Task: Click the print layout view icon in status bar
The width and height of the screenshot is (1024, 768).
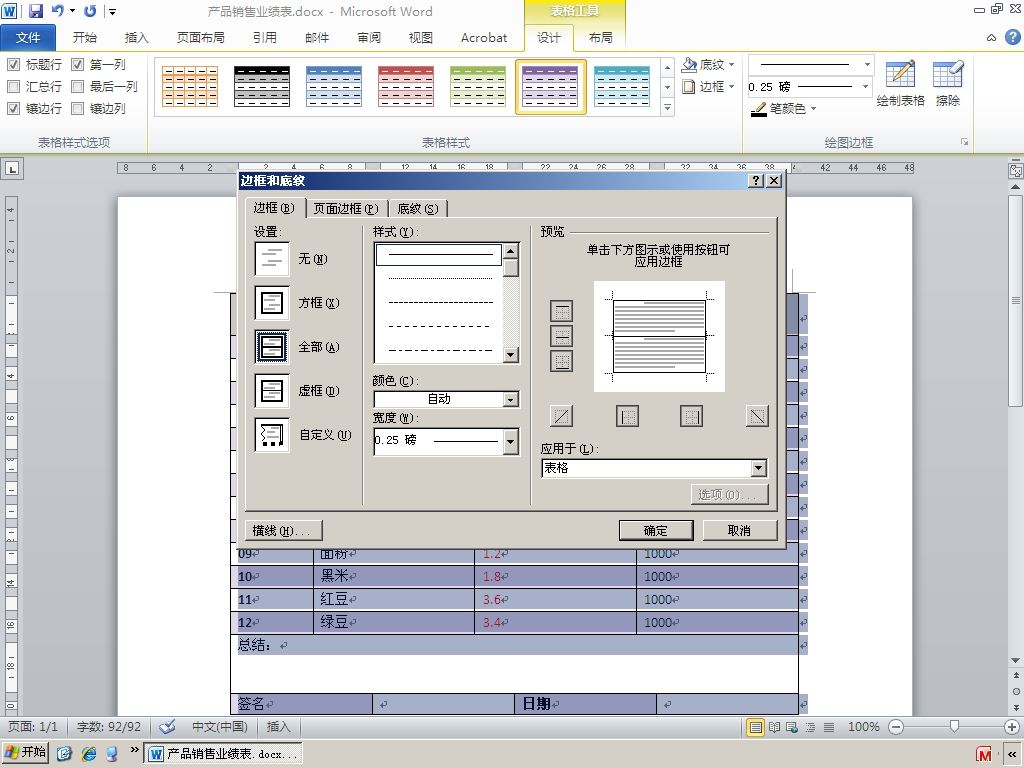Action: click(756, 727)
